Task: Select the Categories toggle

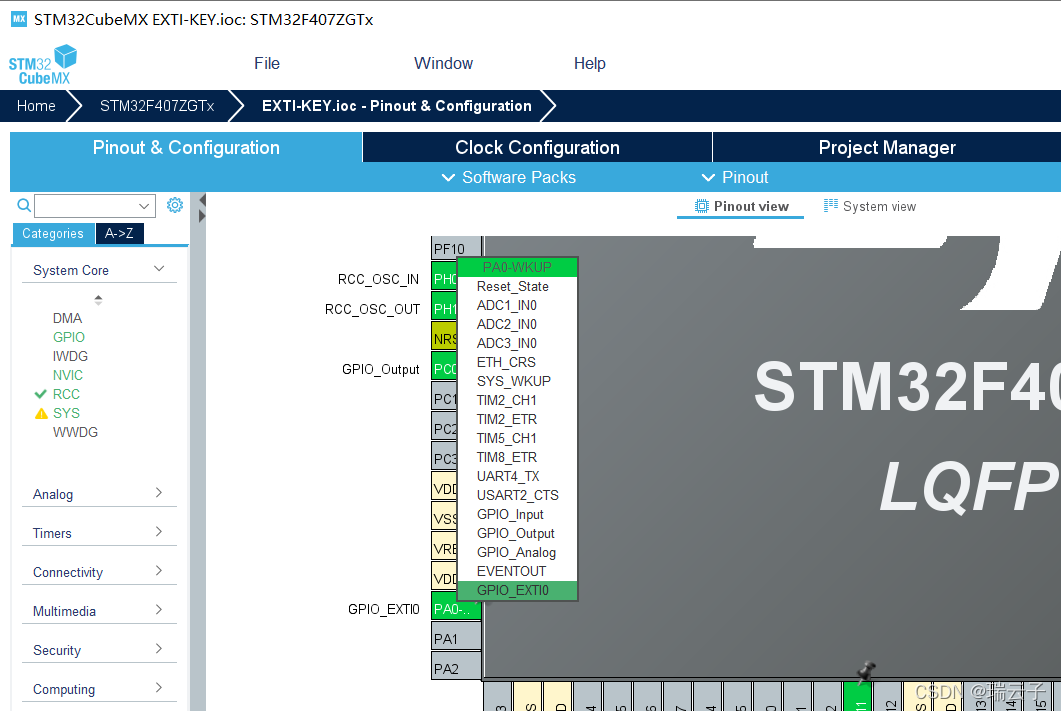Action: 53,233
